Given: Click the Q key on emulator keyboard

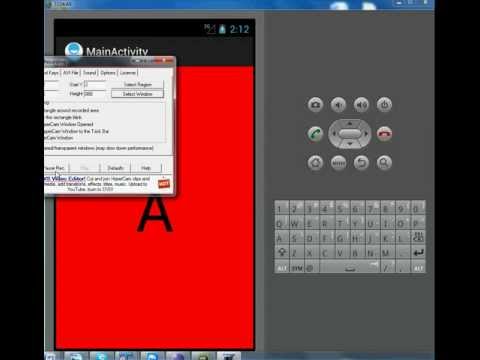Looking at the screenshot, I should tap(282, 222).
